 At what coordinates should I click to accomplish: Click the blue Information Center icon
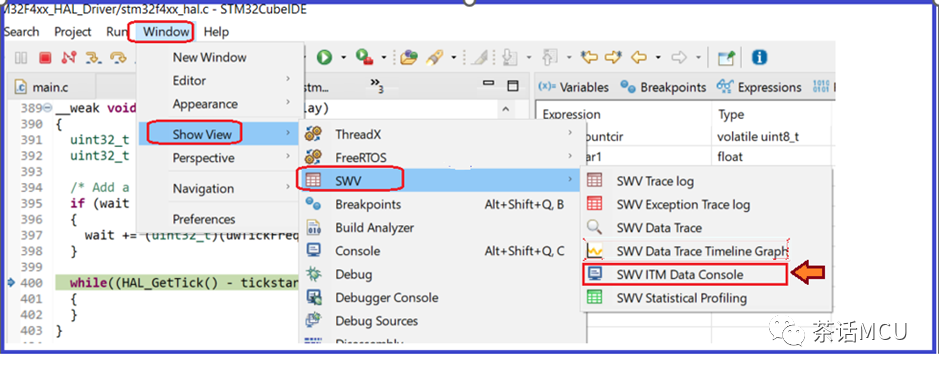759,57
